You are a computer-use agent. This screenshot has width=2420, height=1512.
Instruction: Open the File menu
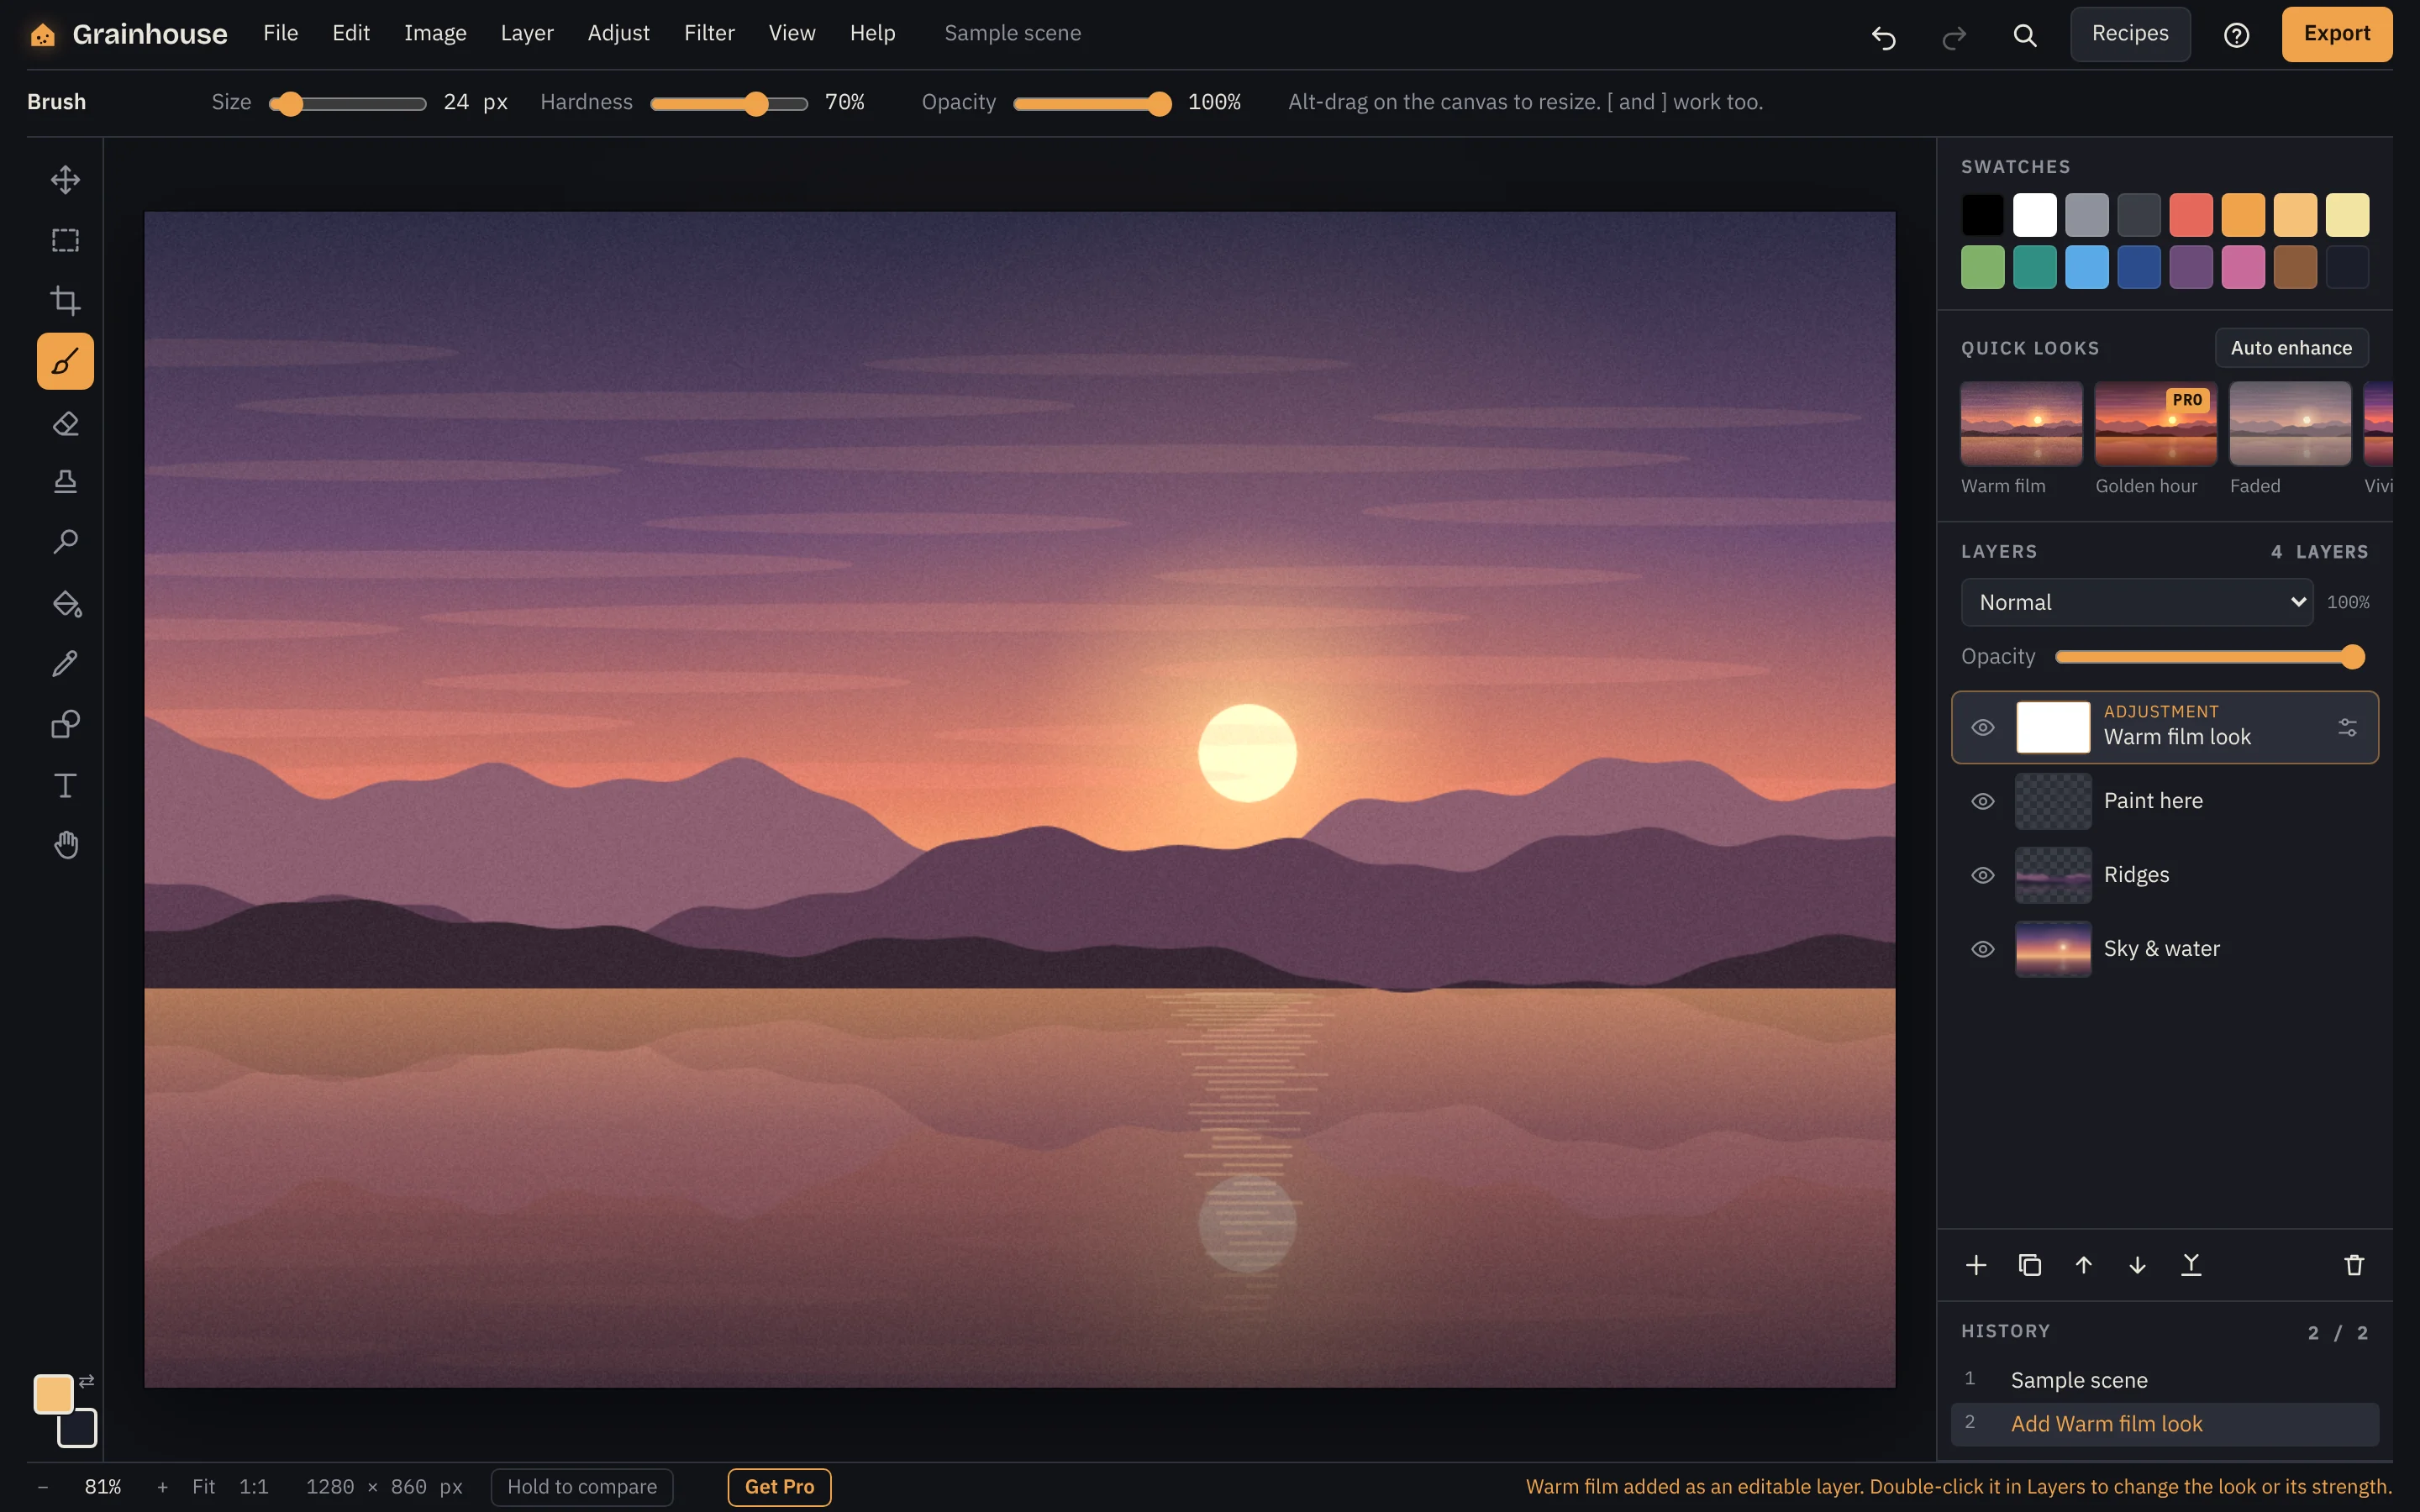(x=281, y=33)
